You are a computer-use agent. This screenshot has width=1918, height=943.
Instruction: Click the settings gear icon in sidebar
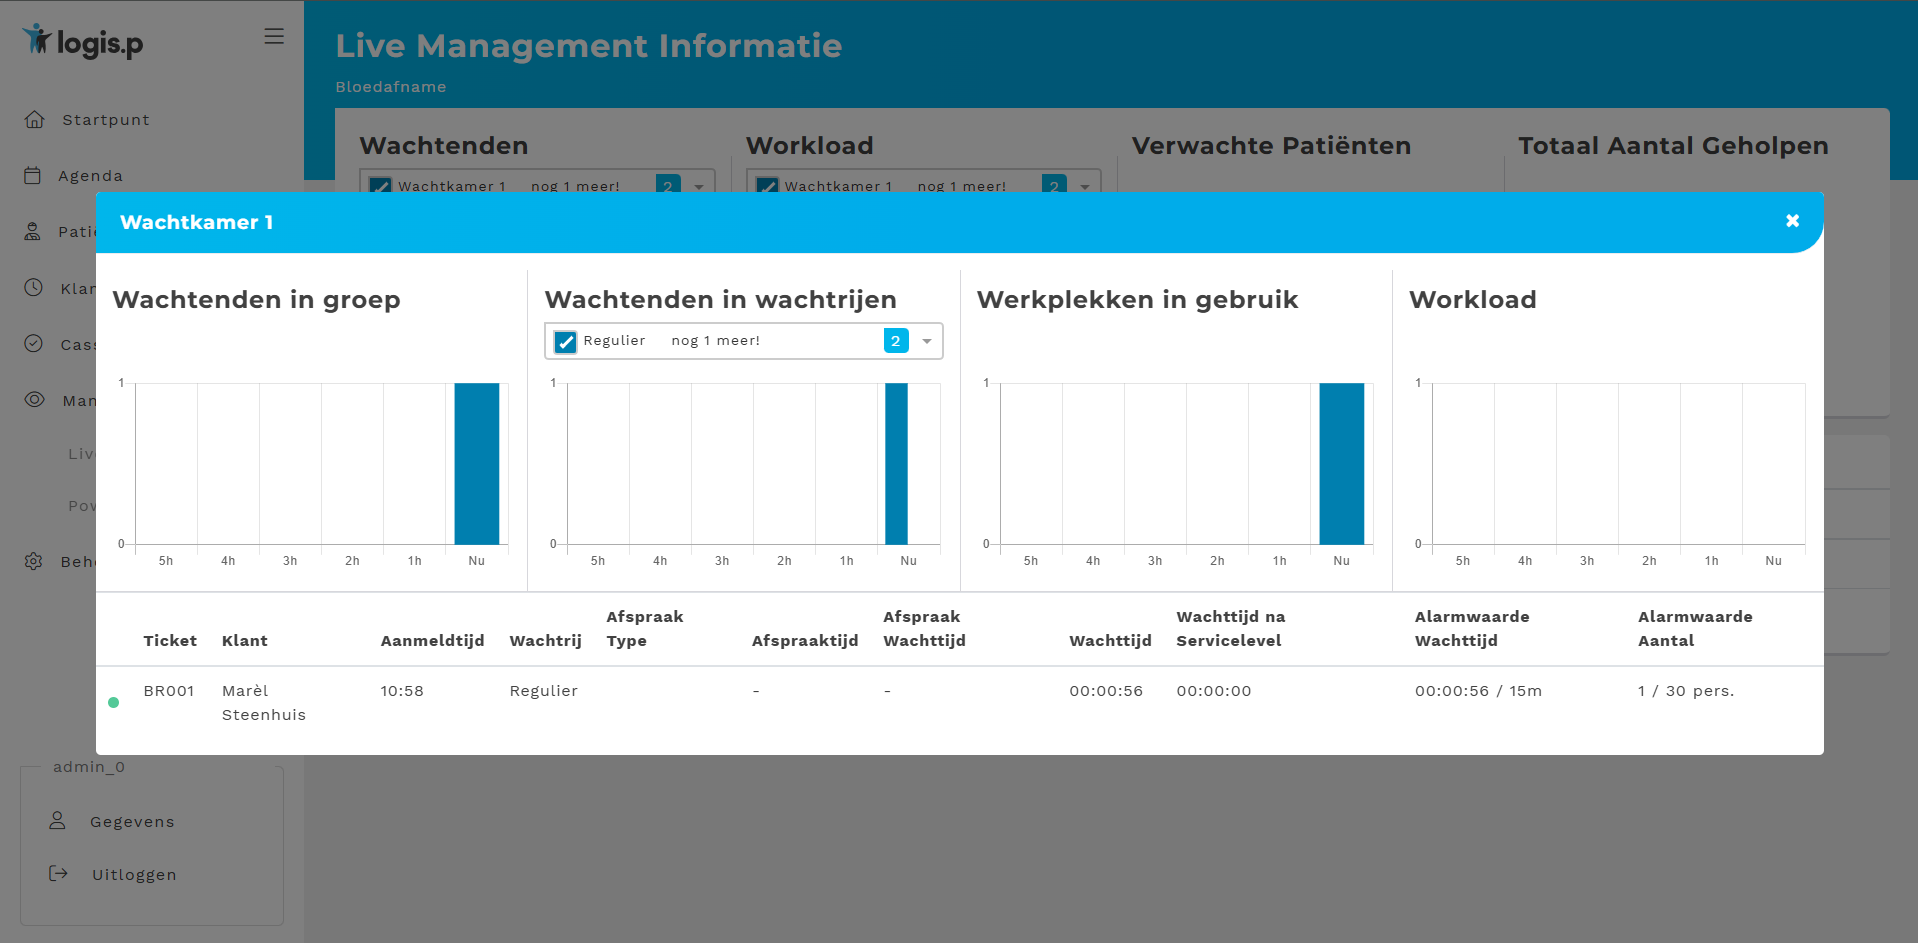34,561
